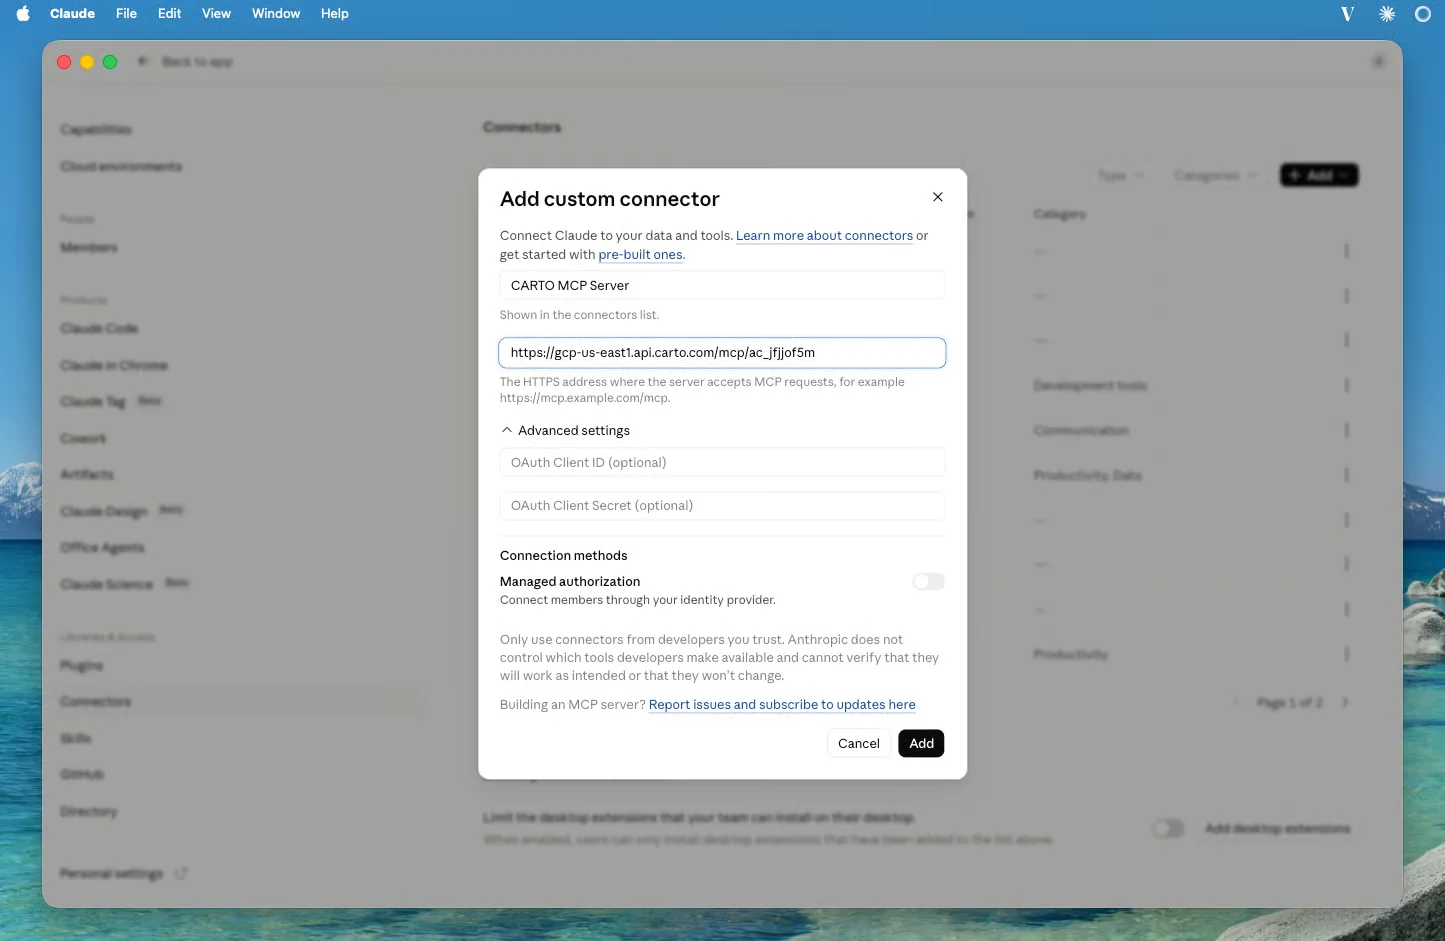This screenshot has height=941, width=1445.
Task: Open Office Agents in the sidebar
Action: point(102,548)
